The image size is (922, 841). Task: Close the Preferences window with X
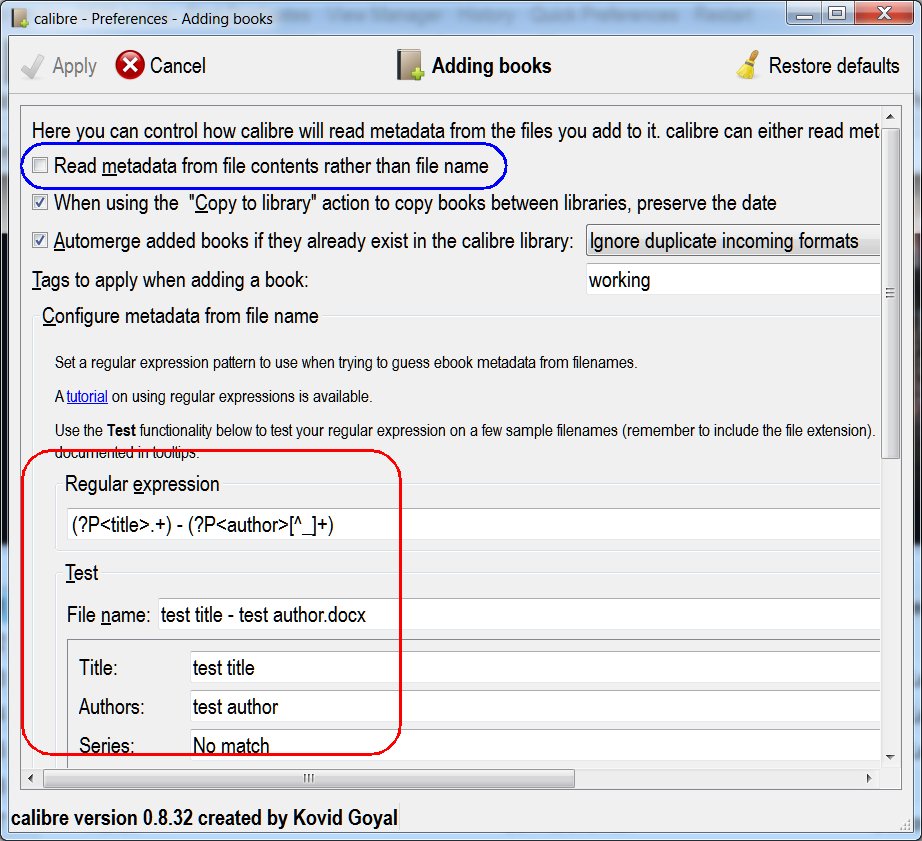click(x=884, y=13)
